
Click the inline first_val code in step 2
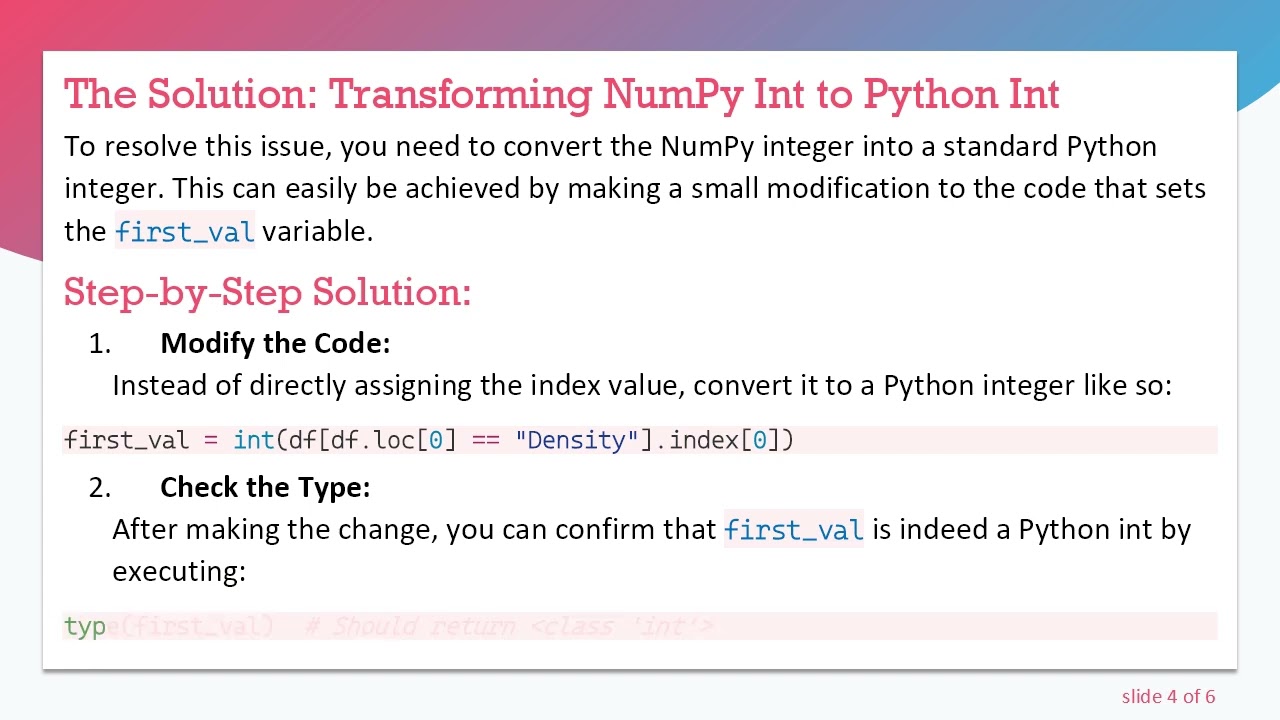coord(794,530)
